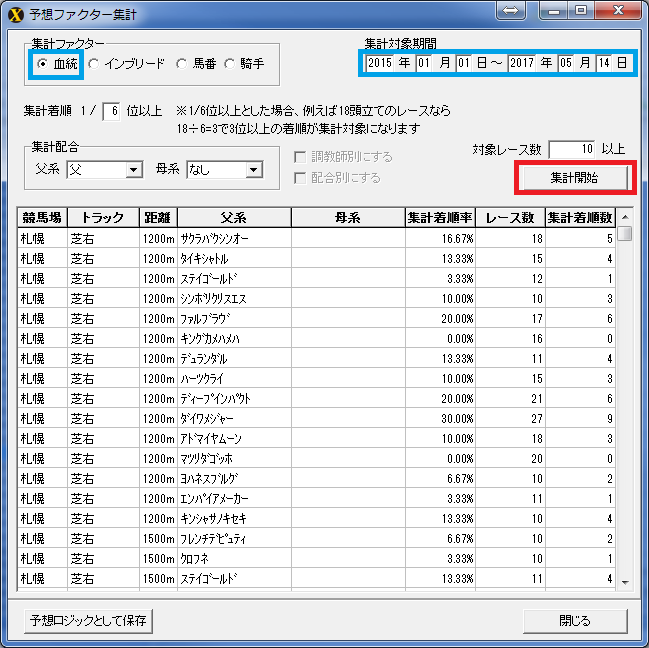
Task: Click the start year field 2015
Action: (380, 63)
